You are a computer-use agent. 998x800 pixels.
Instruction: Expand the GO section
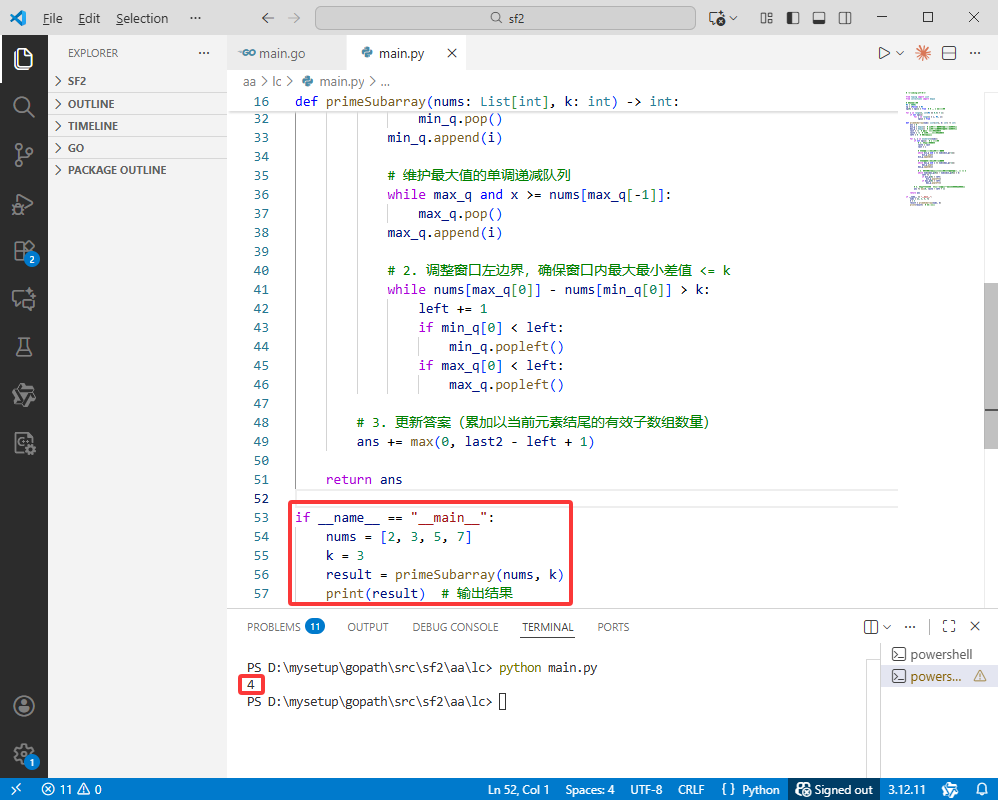(x=138, y=148)
